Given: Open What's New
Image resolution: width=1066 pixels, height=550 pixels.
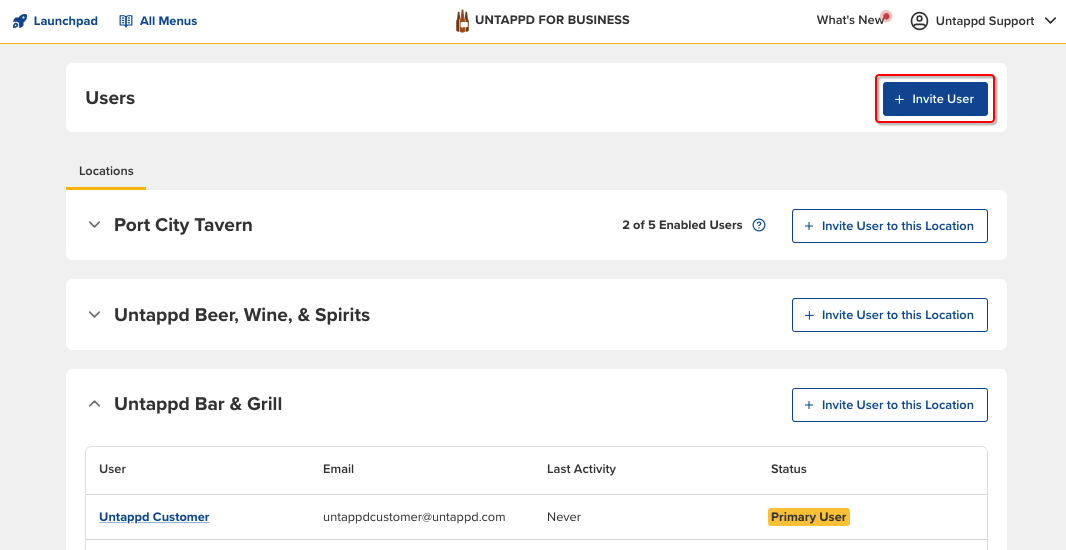Looking at the screenshot, I should pos(850,20).
